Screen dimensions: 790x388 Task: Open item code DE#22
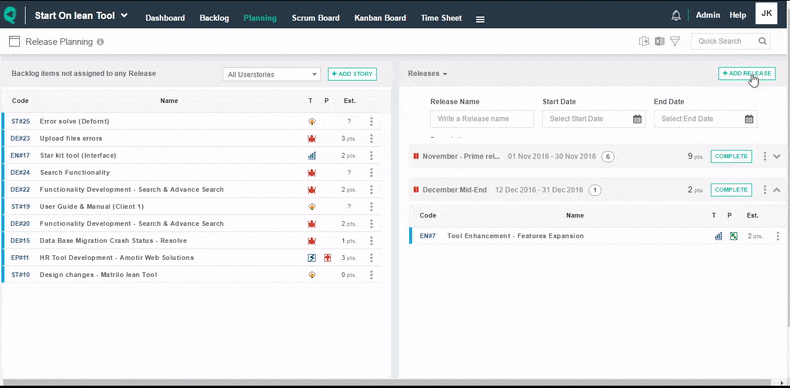tap(21, 189)
